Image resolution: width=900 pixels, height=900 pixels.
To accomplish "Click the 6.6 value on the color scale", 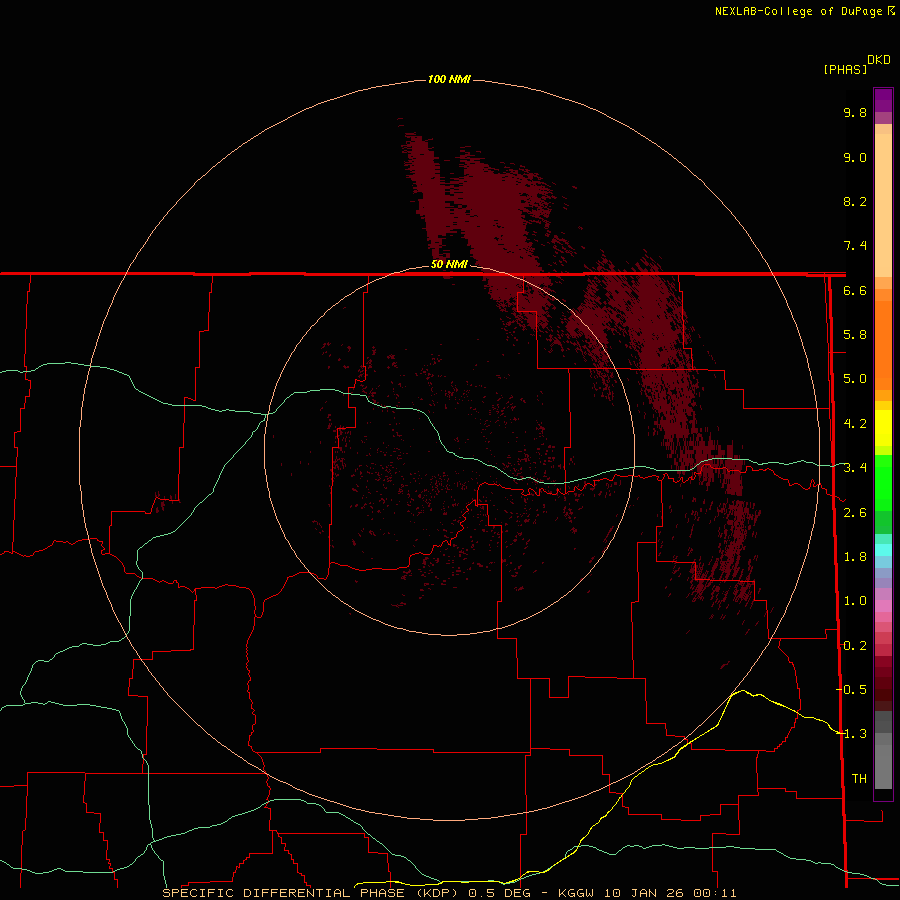I will click(x=855, y=290).
